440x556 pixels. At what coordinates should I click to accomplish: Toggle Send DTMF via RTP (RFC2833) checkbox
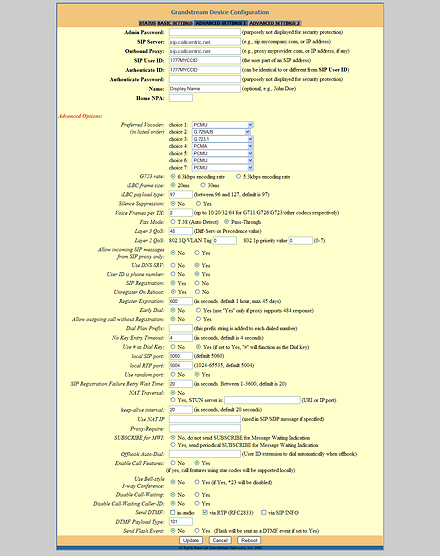205,512
